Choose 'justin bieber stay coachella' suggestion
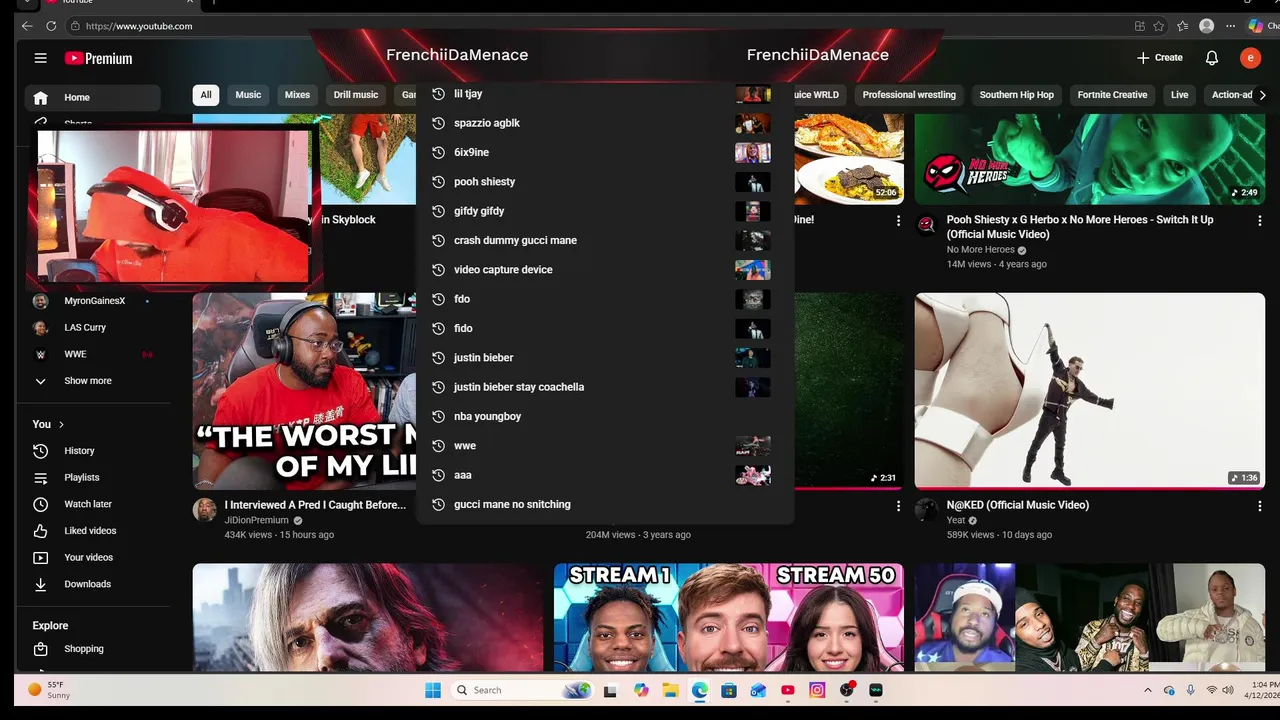 (605, 387)
